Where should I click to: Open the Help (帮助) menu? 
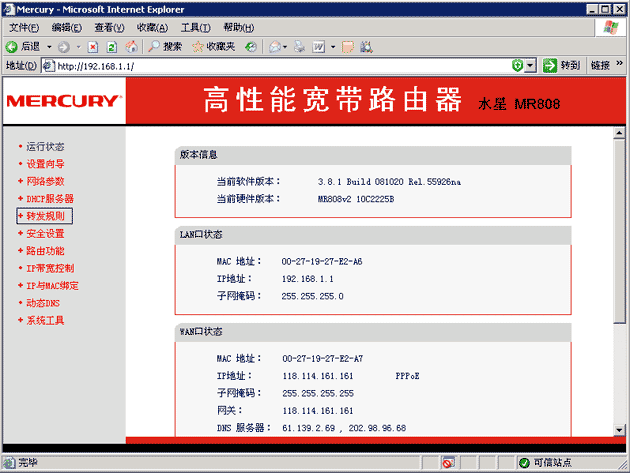[239, 28]
